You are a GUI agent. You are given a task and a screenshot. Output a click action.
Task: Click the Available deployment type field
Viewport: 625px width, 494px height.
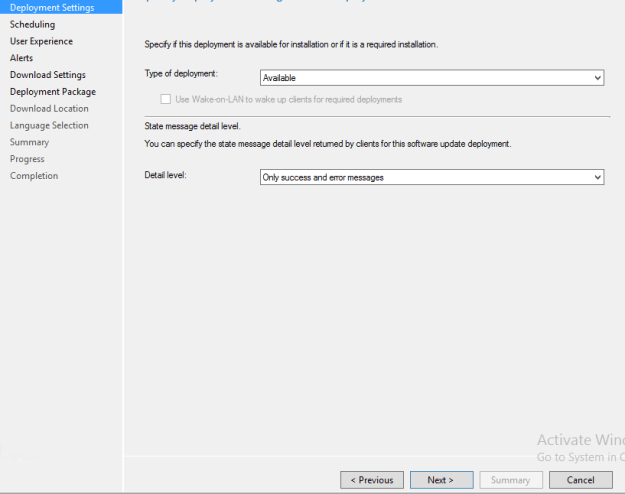(x=432, y=78)
